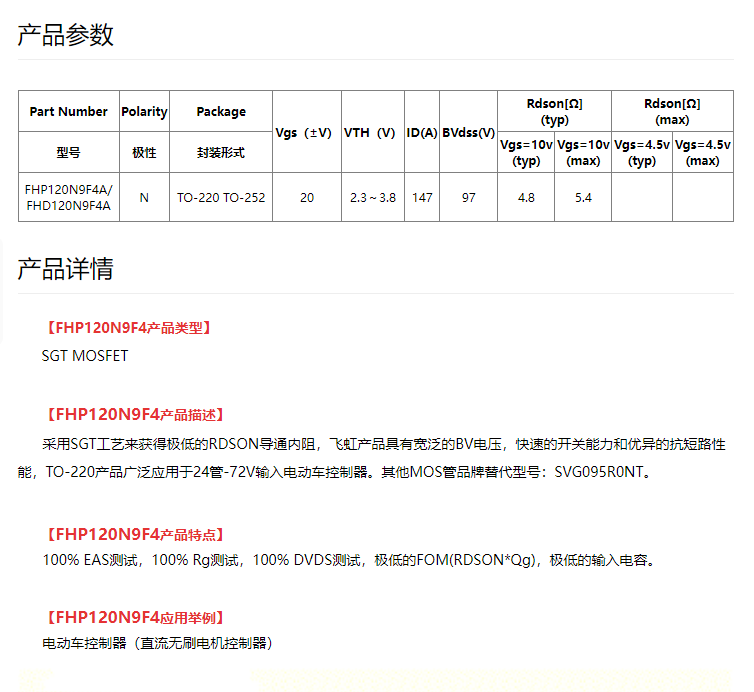Click the 产品参数 section heading
The height and width of the screenshot is (692, 754).
click(66, 35)
